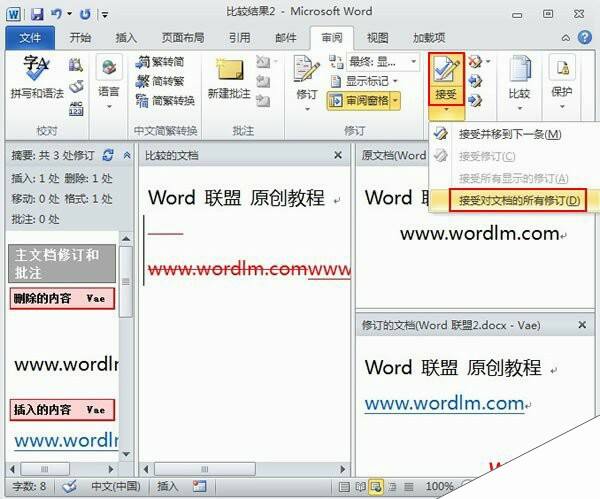
Task: Select 接受并移到下一条(M) menu item
Action: [x=514, y=134]
